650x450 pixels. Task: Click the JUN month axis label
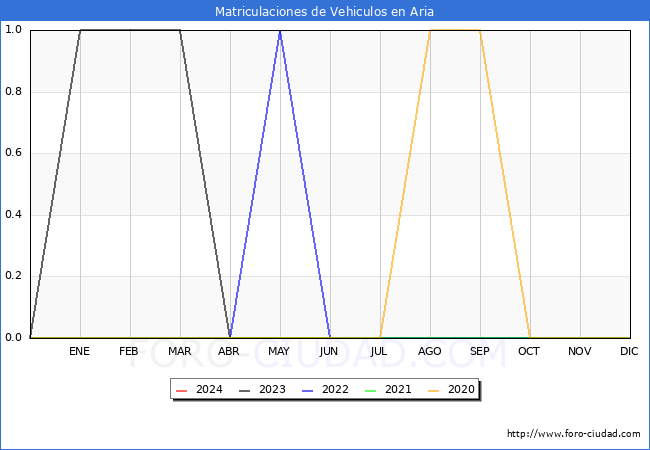[329, 351]
